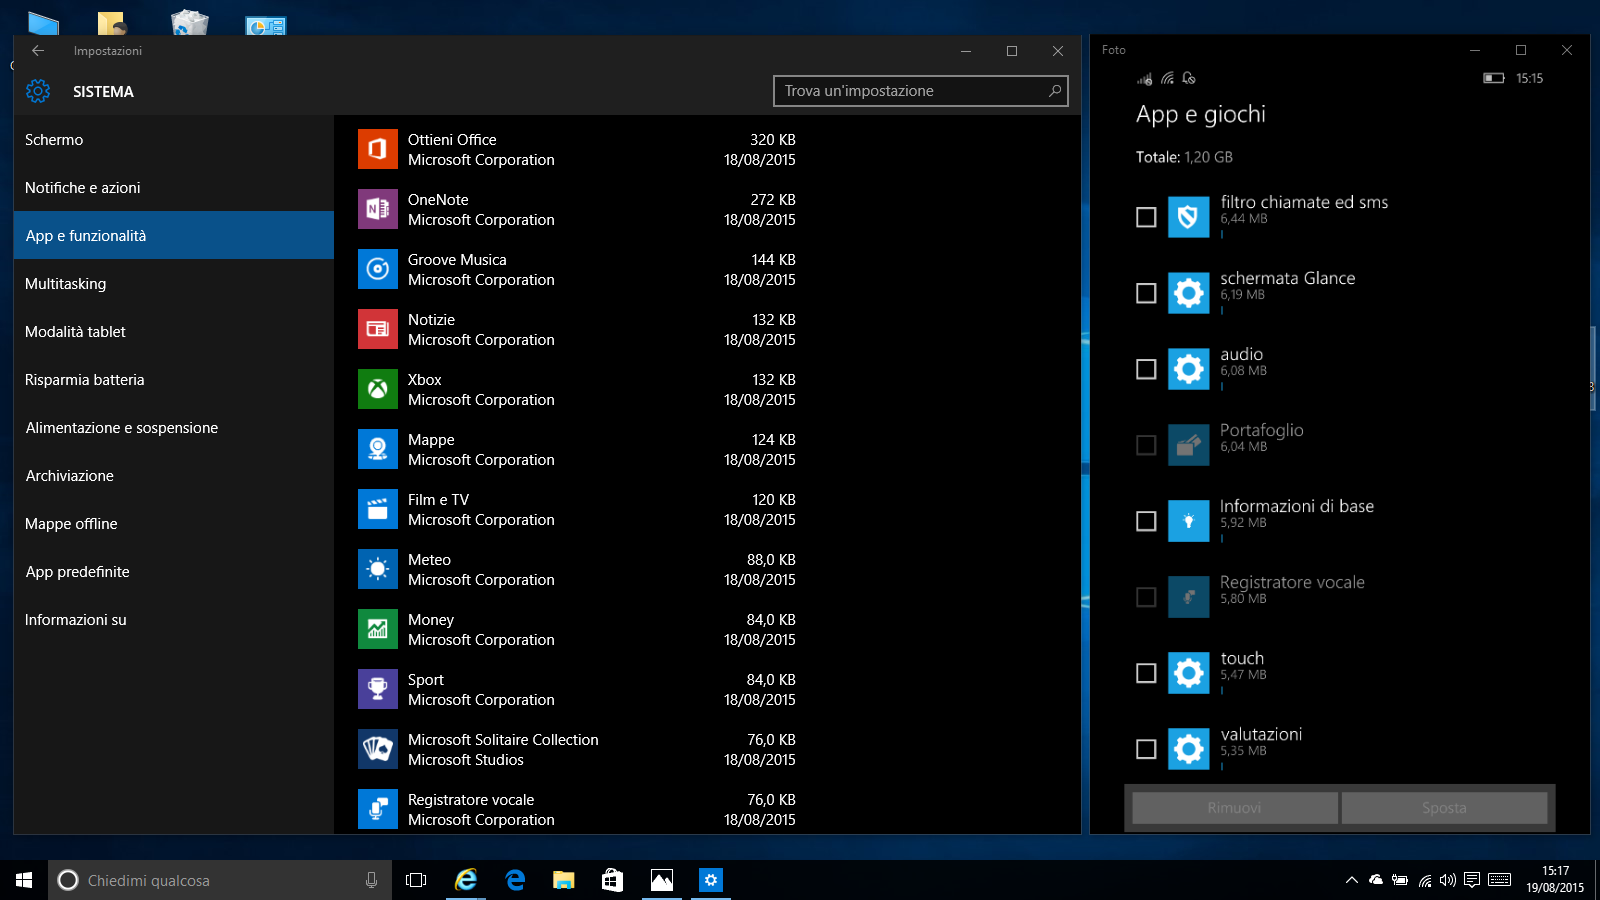
Task: Tick the touch checkbox
Action: click(x=1146, y=673)
